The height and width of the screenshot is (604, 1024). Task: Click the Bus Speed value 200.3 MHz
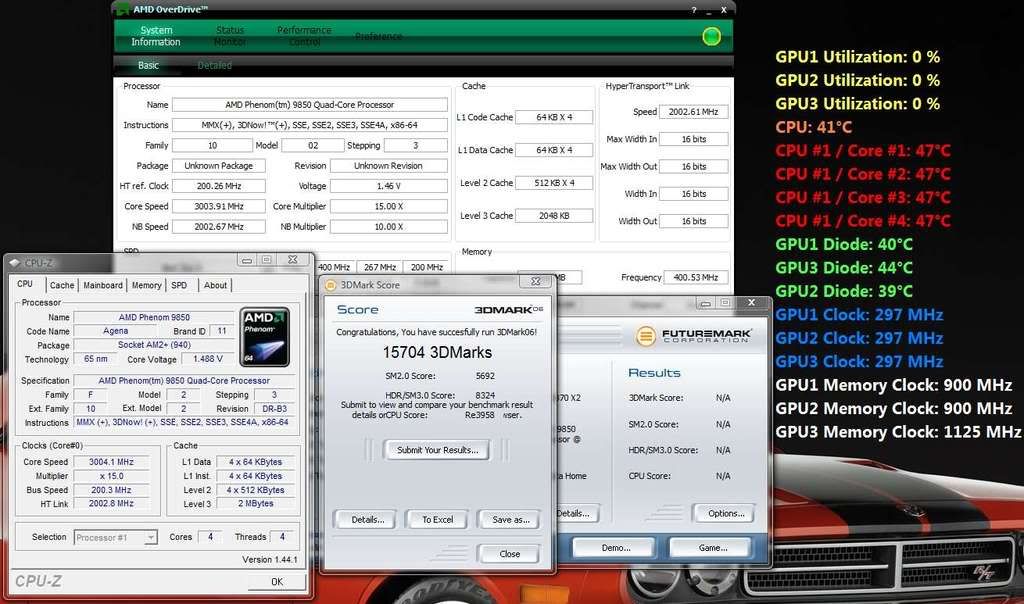pos(111,490)
